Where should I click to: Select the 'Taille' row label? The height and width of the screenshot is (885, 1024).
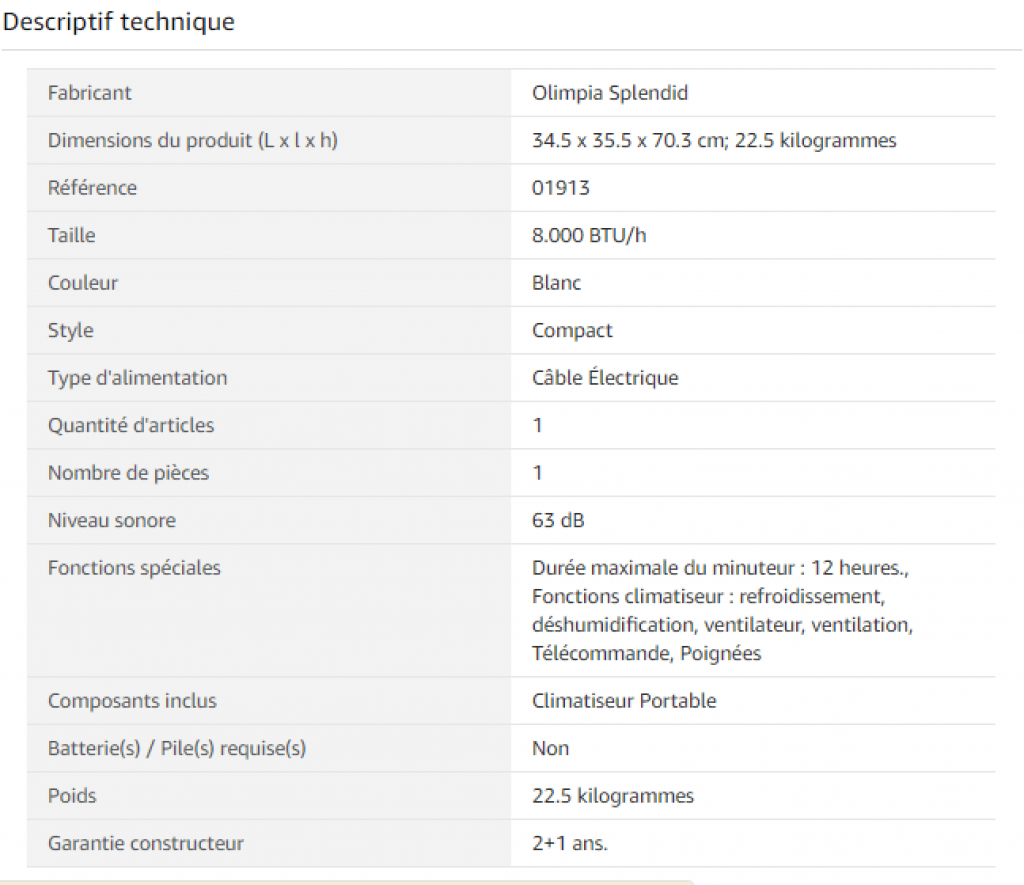coord(71,235)
